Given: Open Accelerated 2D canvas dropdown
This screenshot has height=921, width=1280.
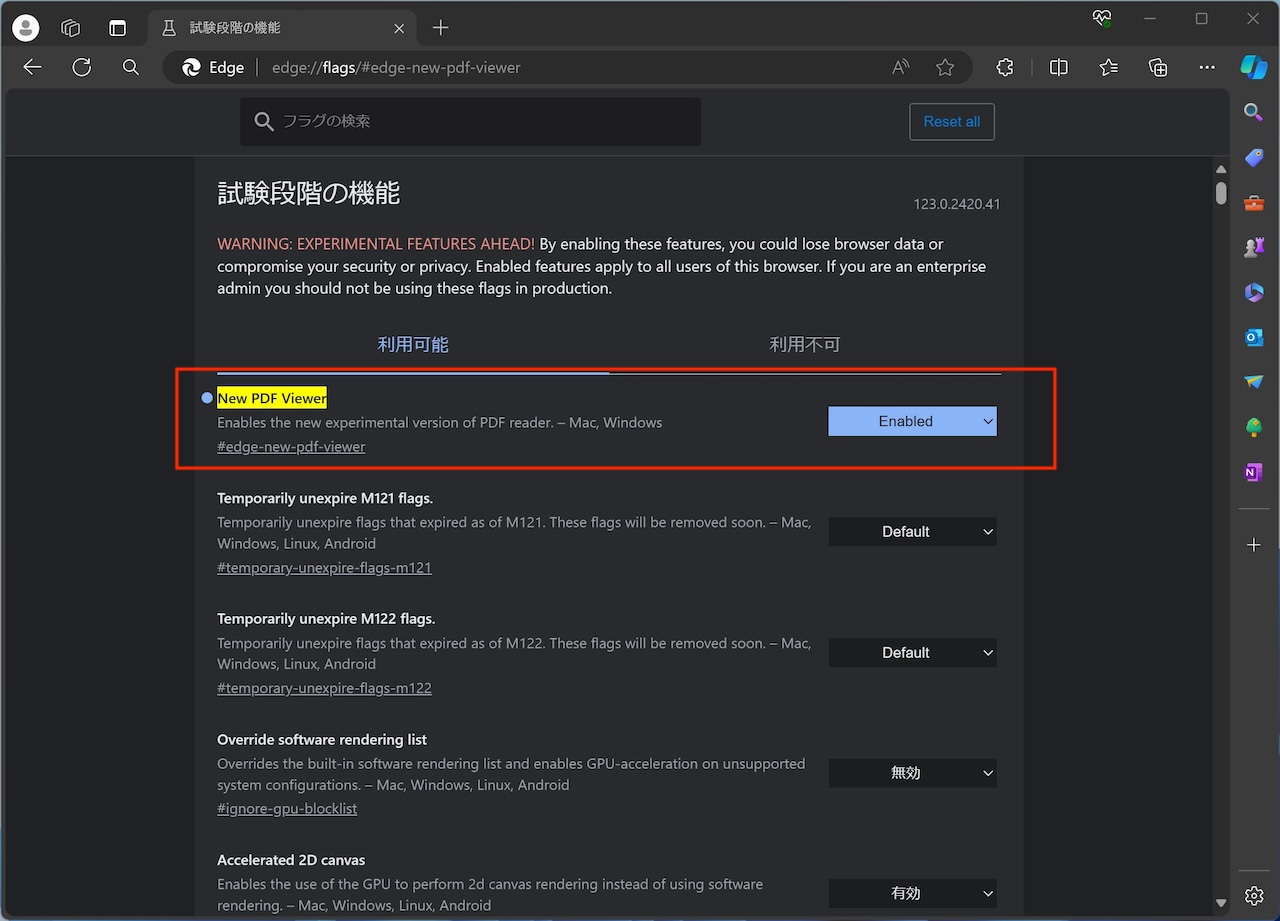Looking at the screenshot, I should pyautogui.click(x=912, y=893).
